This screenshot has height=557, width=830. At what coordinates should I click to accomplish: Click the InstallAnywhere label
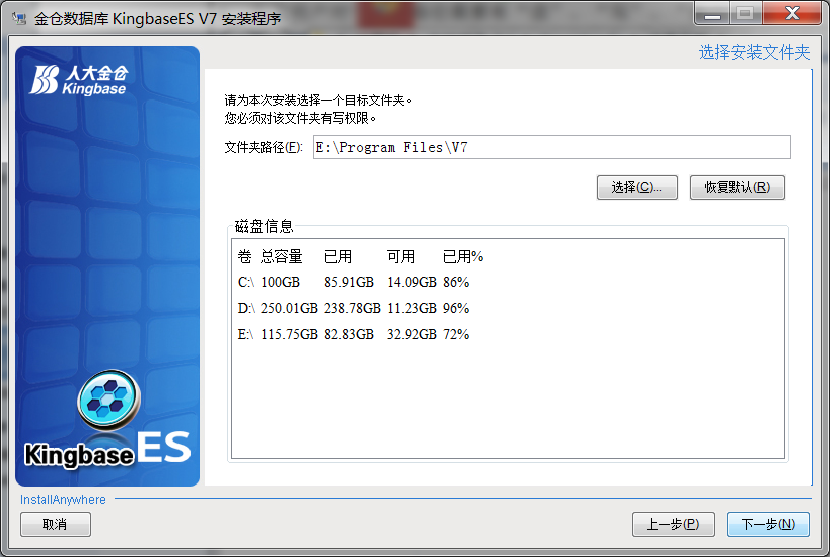[62, 500]
